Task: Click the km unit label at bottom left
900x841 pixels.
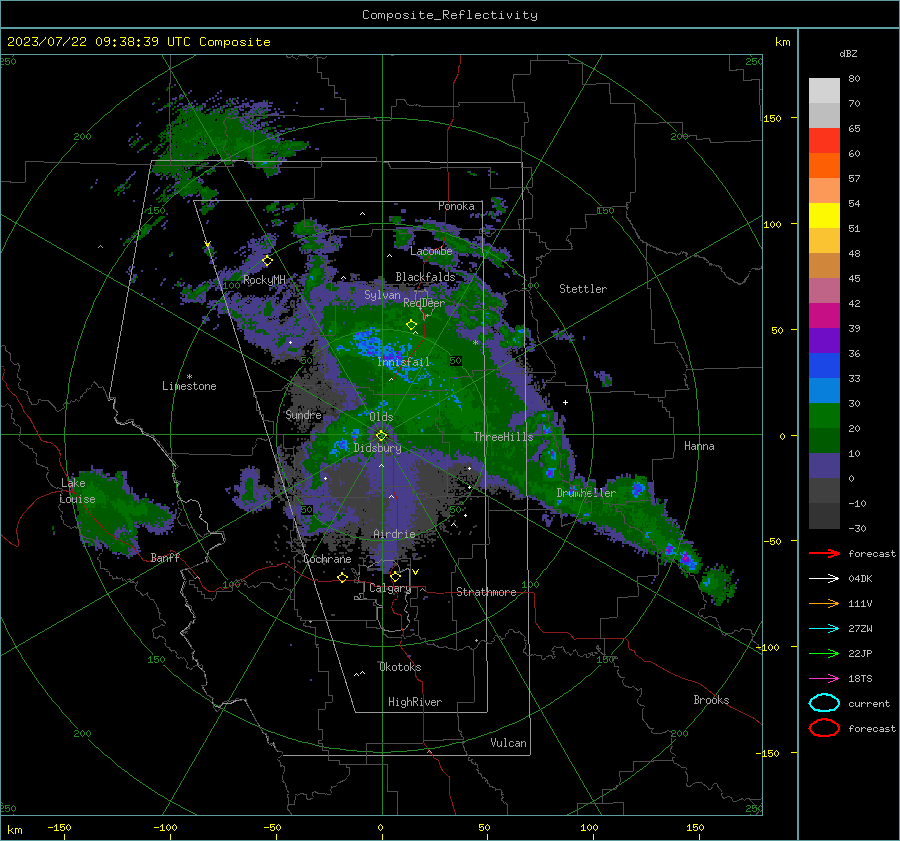Action: (15, 830)
